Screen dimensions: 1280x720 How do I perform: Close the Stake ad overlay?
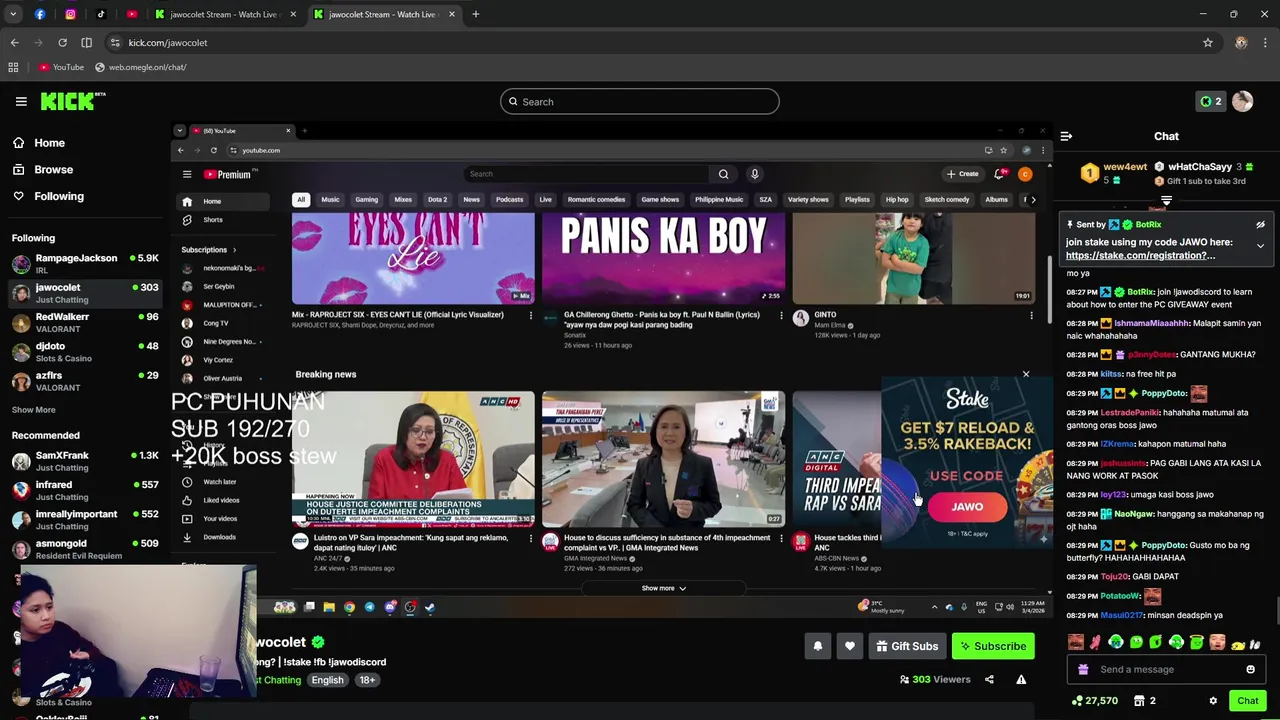pos(1025,375)
